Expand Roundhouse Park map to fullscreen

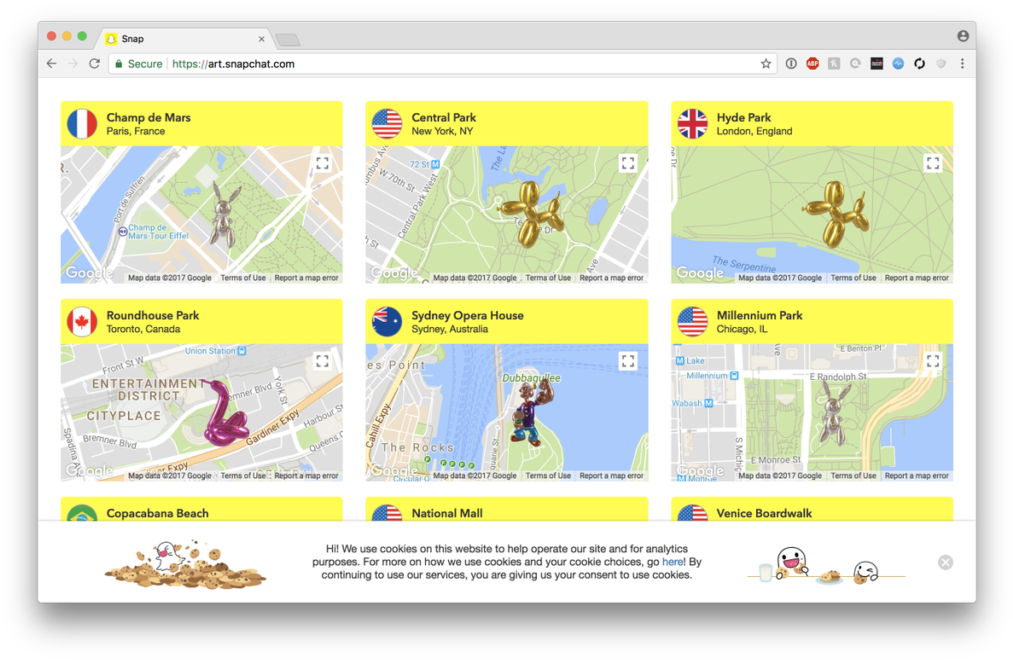coord(322,361)
